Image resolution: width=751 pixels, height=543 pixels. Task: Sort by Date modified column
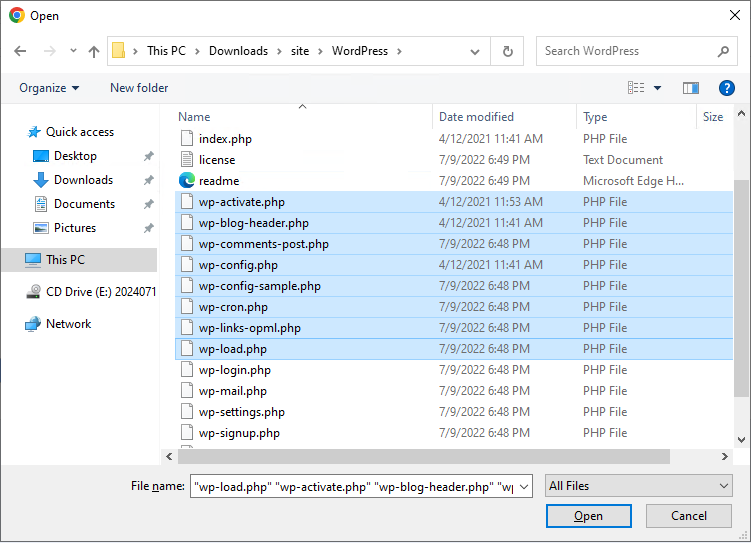(476, 117)
